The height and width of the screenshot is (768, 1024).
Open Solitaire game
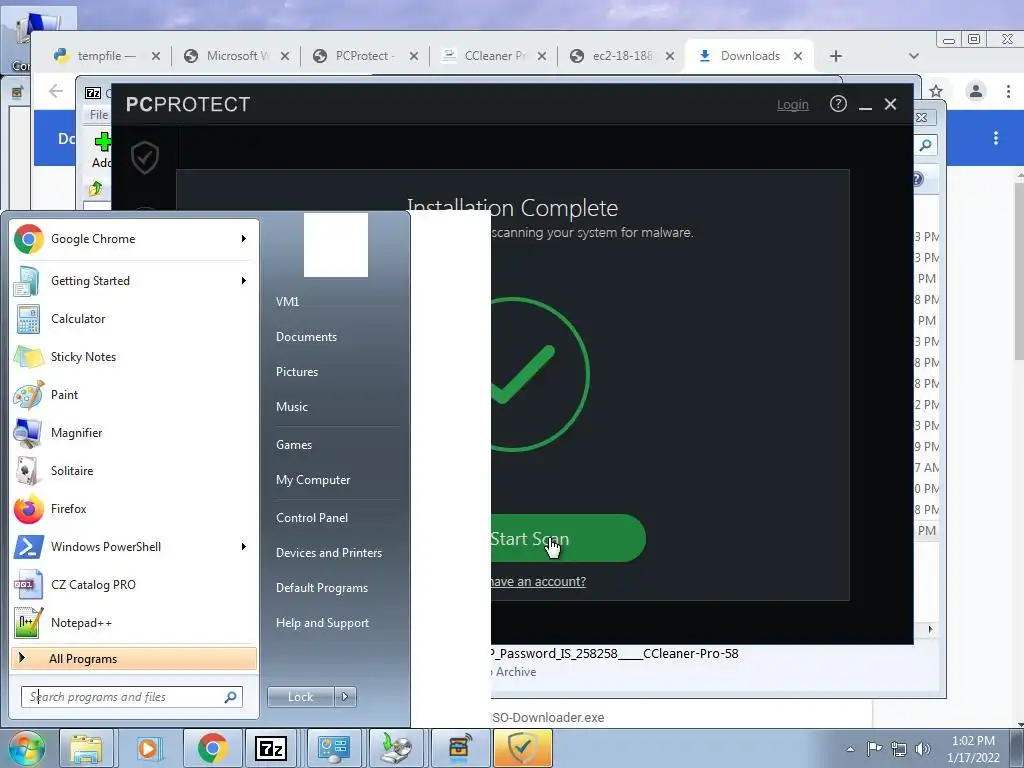(134, 470)
